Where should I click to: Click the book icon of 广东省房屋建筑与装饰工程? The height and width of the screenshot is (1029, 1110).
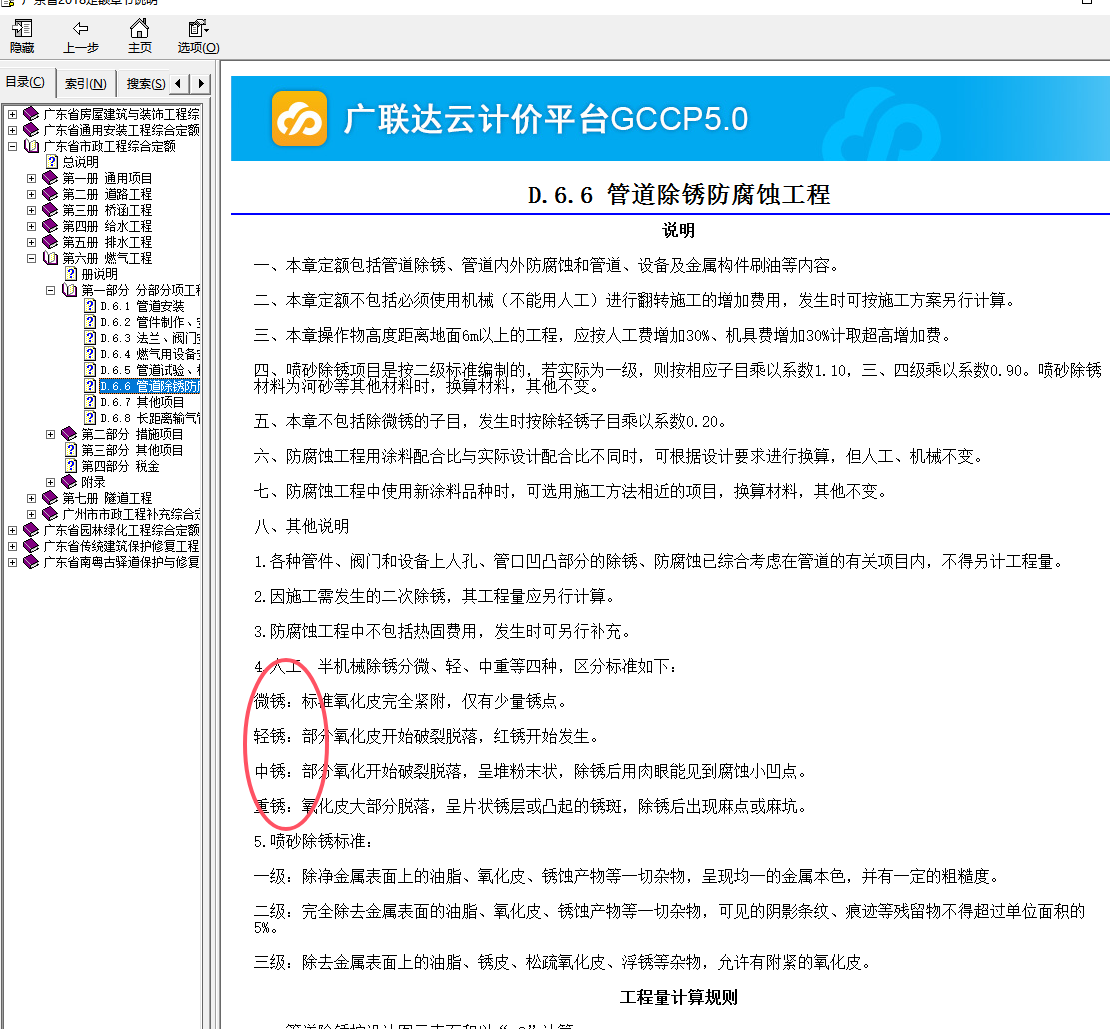click(31, 114)
